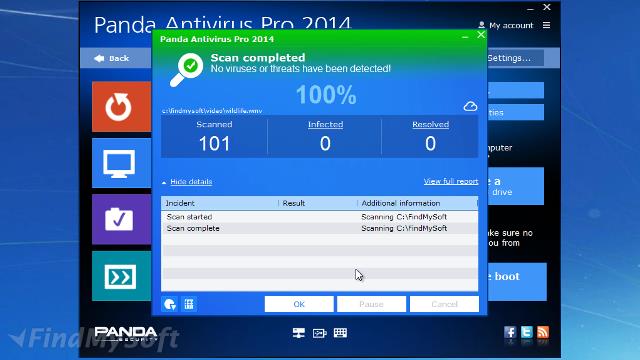
Task: Click the Cancel button
Action: [x=444, y=304]
